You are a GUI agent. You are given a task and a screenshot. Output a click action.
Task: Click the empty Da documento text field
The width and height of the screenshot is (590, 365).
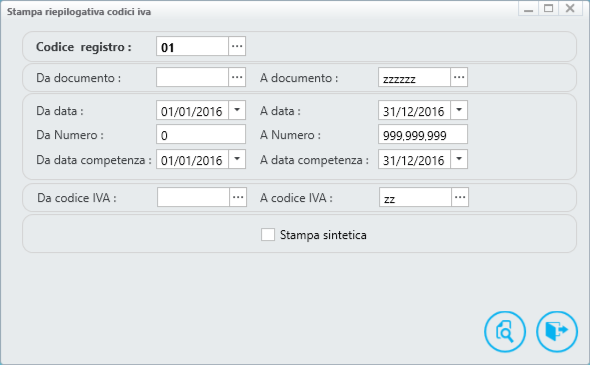192,77
